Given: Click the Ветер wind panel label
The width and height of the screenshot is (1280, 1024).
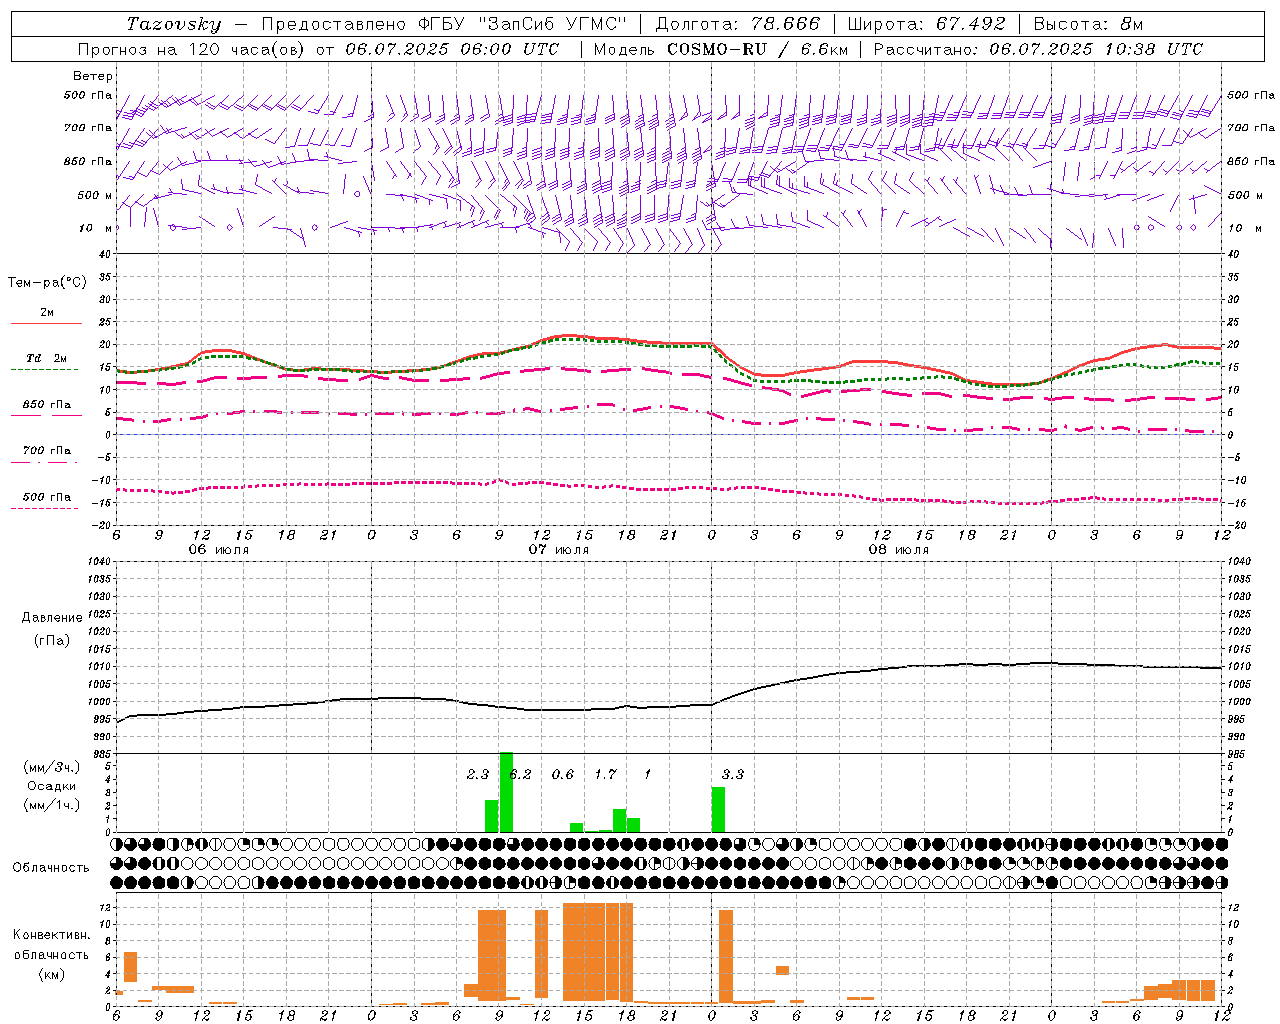Looking at the screenshot, I should (92, 76).
